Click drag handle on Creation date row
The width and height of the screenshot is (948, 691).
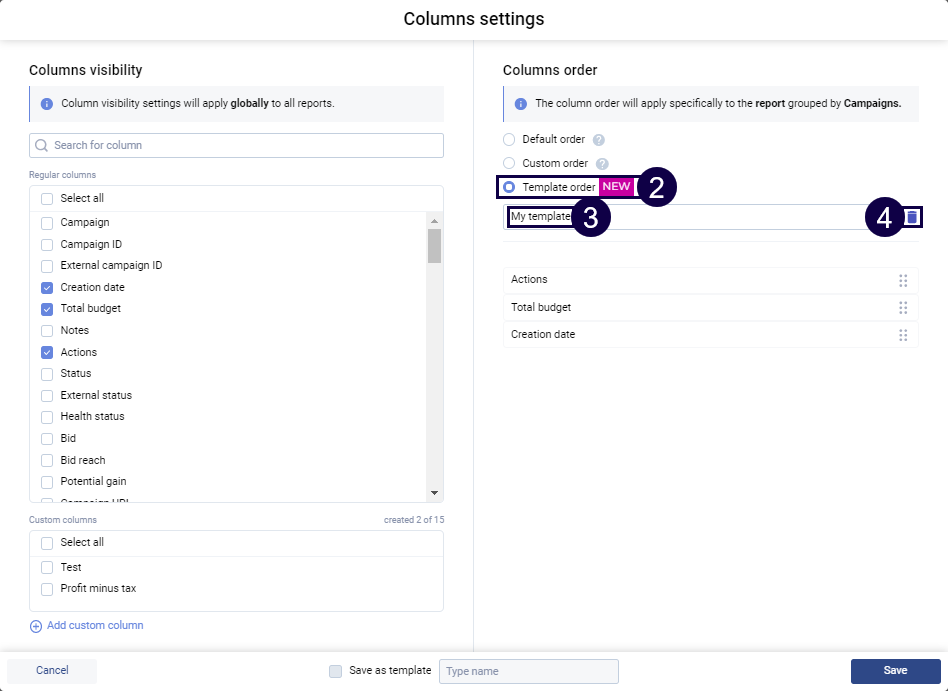(903, 335)
